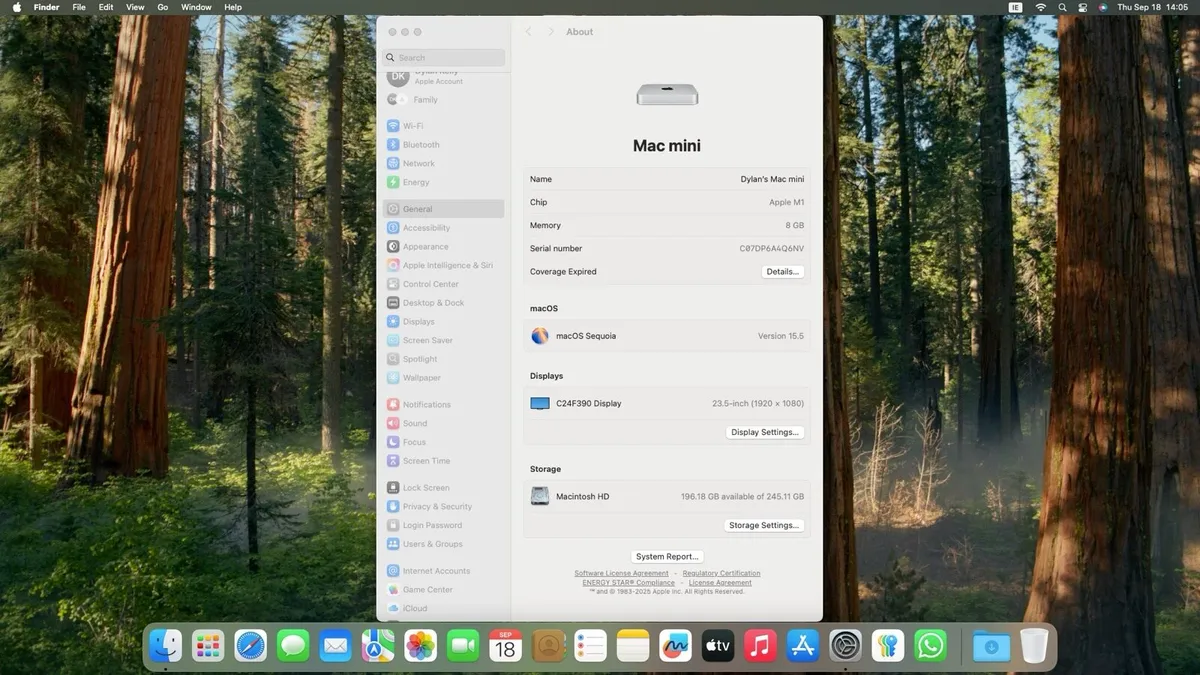
Task: Click the settings Search field
Action: [x=444, y=58]
